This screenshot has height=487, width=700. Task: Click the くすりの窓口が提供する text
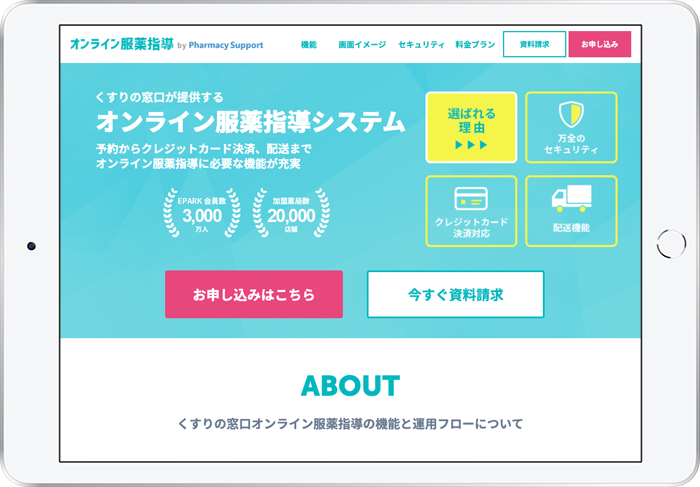(x=159, y=97)
